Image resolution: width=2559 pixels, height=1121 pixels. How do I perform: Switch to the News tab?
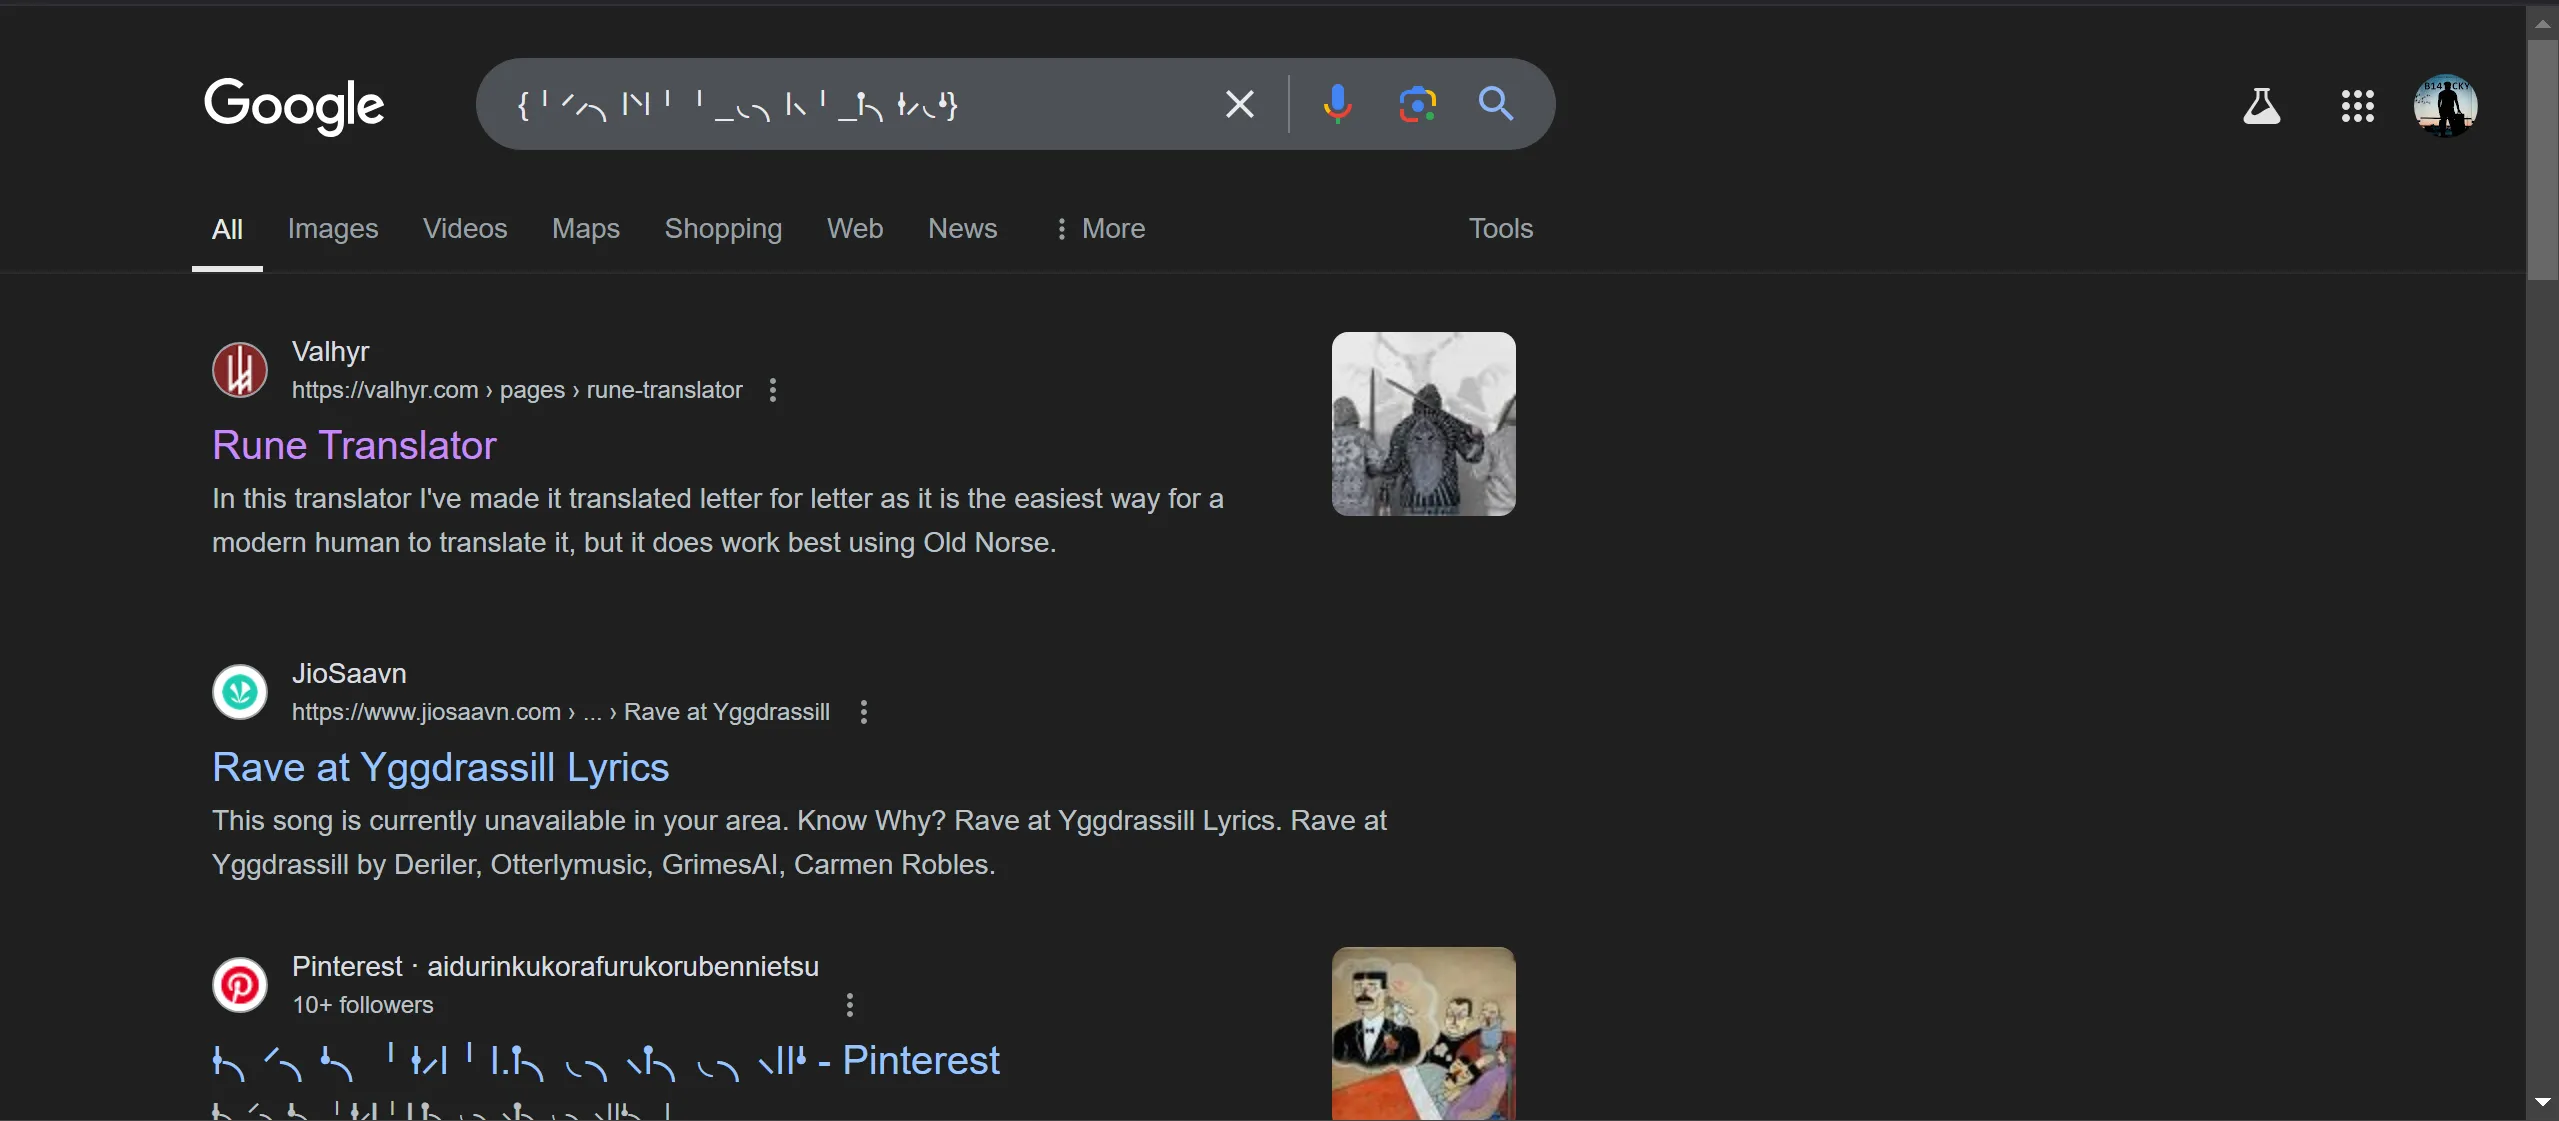click(962, 229)
